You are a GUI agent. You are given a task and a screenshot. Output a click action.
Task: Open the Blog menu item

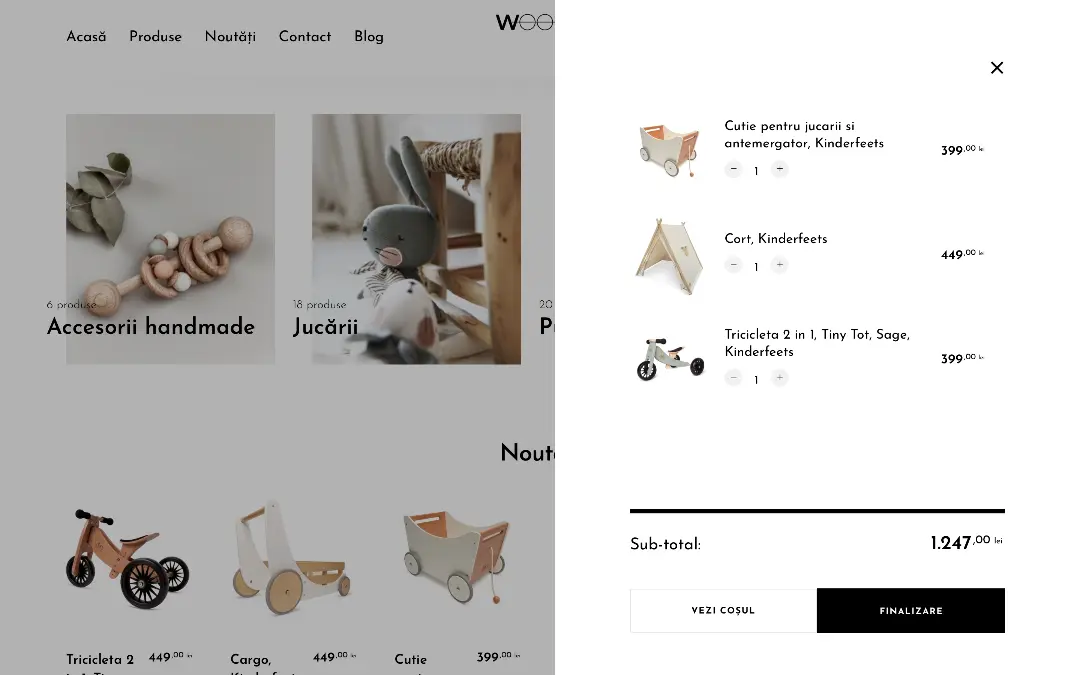click(x=368, y=37)
